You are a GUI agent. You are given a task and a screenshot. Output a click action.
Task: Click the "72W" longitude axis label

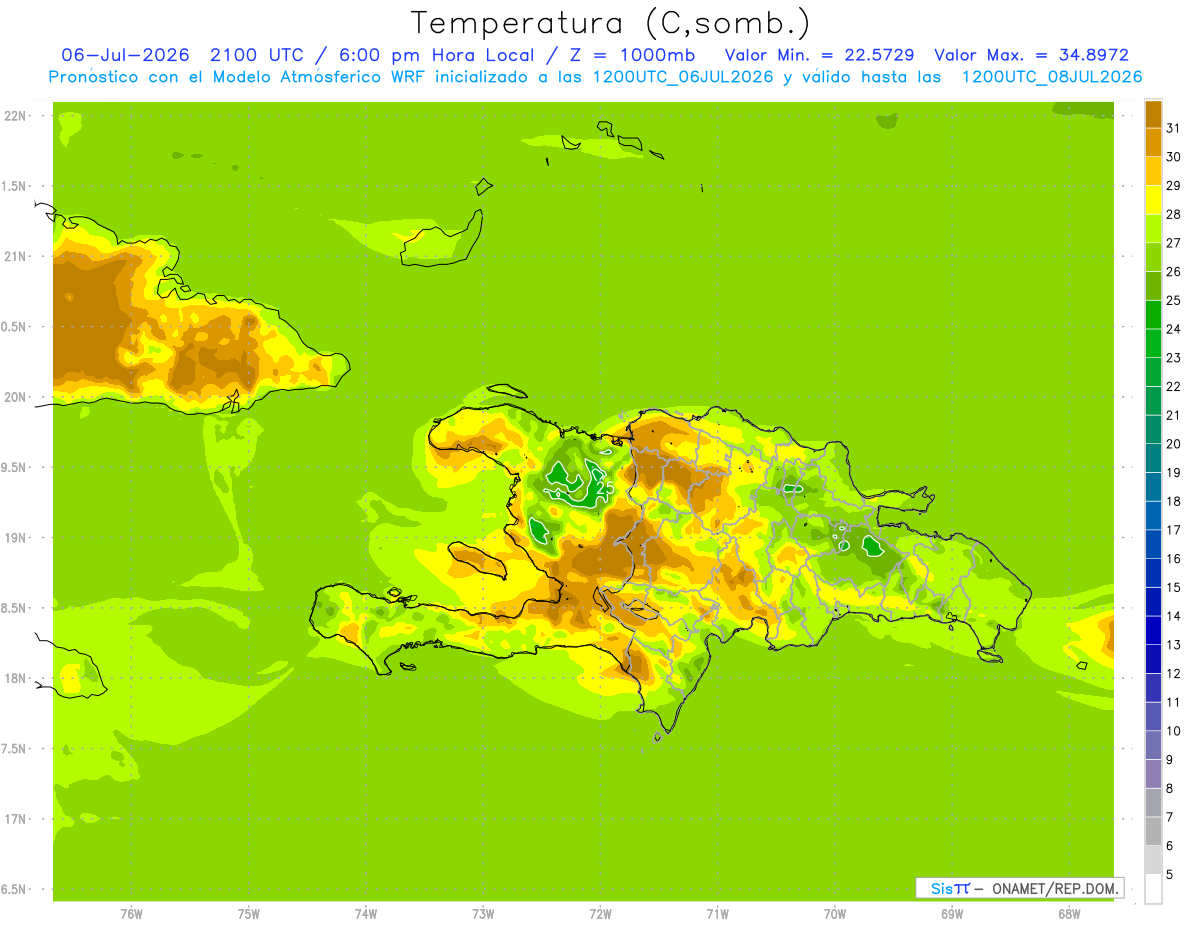click(600, 913)
